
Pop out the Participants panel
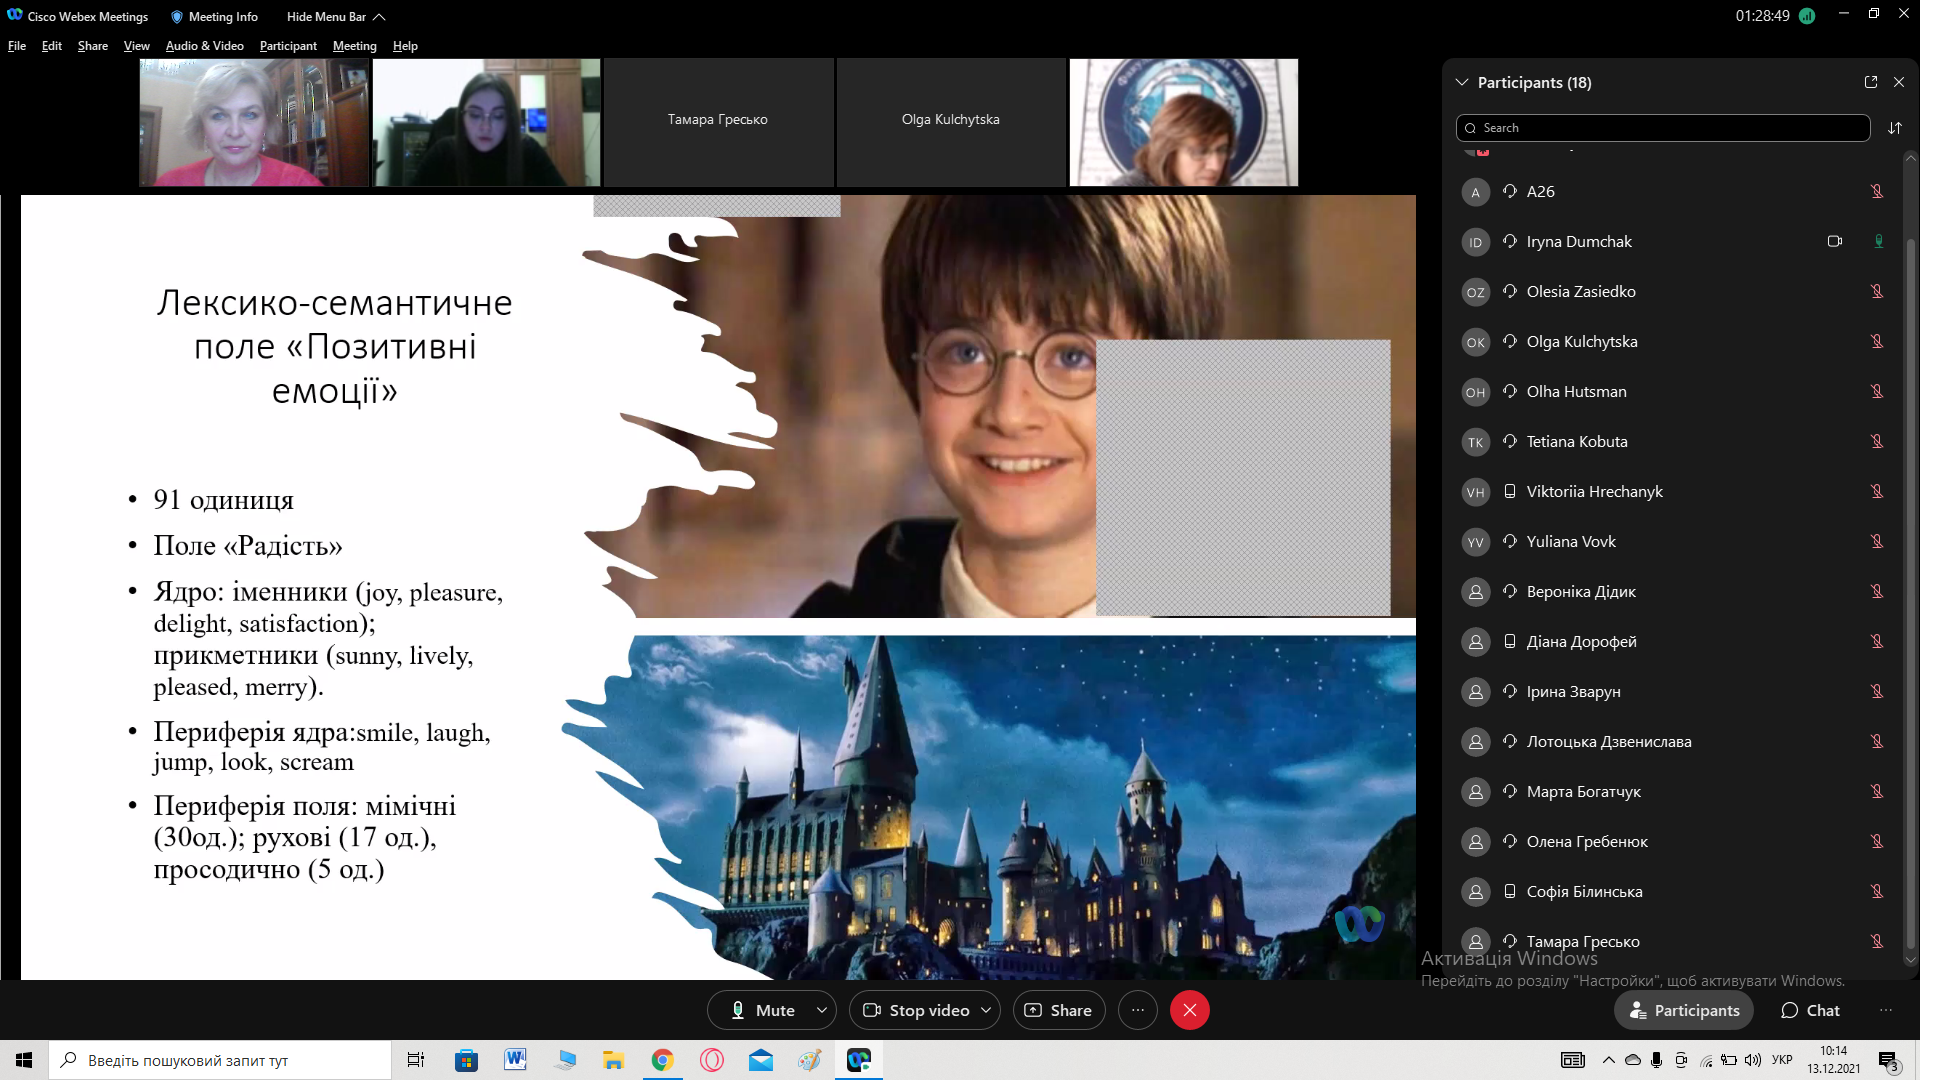tap(1870, 82)
